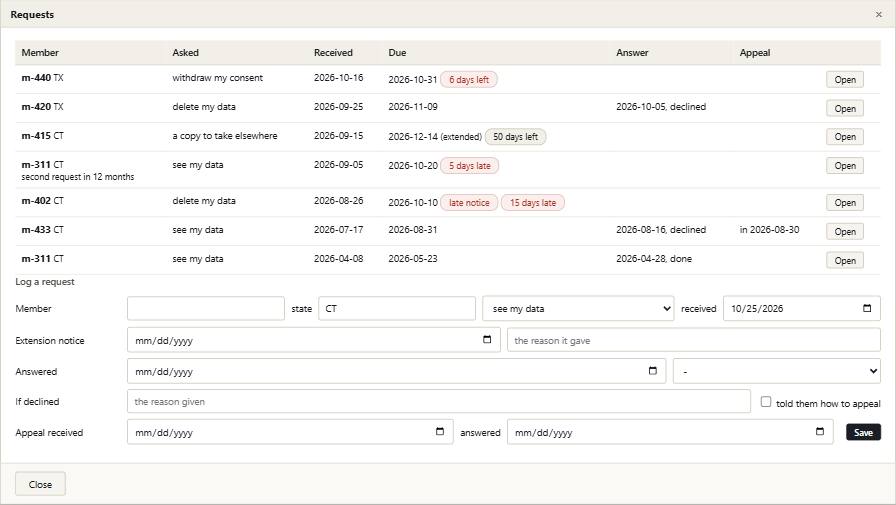Open the calendar picker for appeal answered date
This screenshot has width=896, height=505.
coord(819,431)
